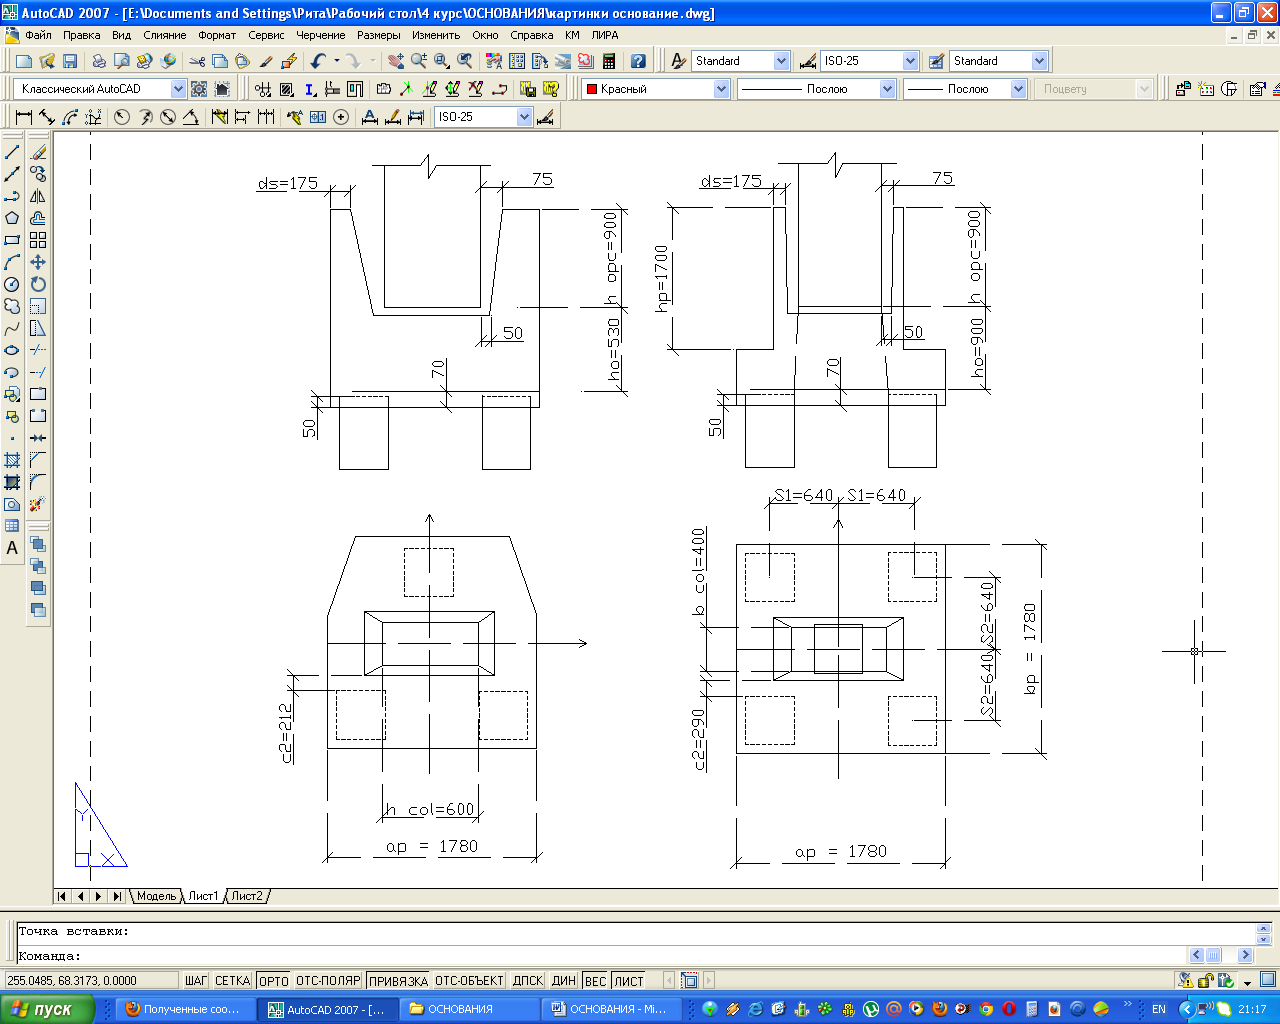The height and width of the screenshot is (1024, 1280).
Task: Toggle ДПСК dynamic UCS
Action: click(x=528, y=981)
